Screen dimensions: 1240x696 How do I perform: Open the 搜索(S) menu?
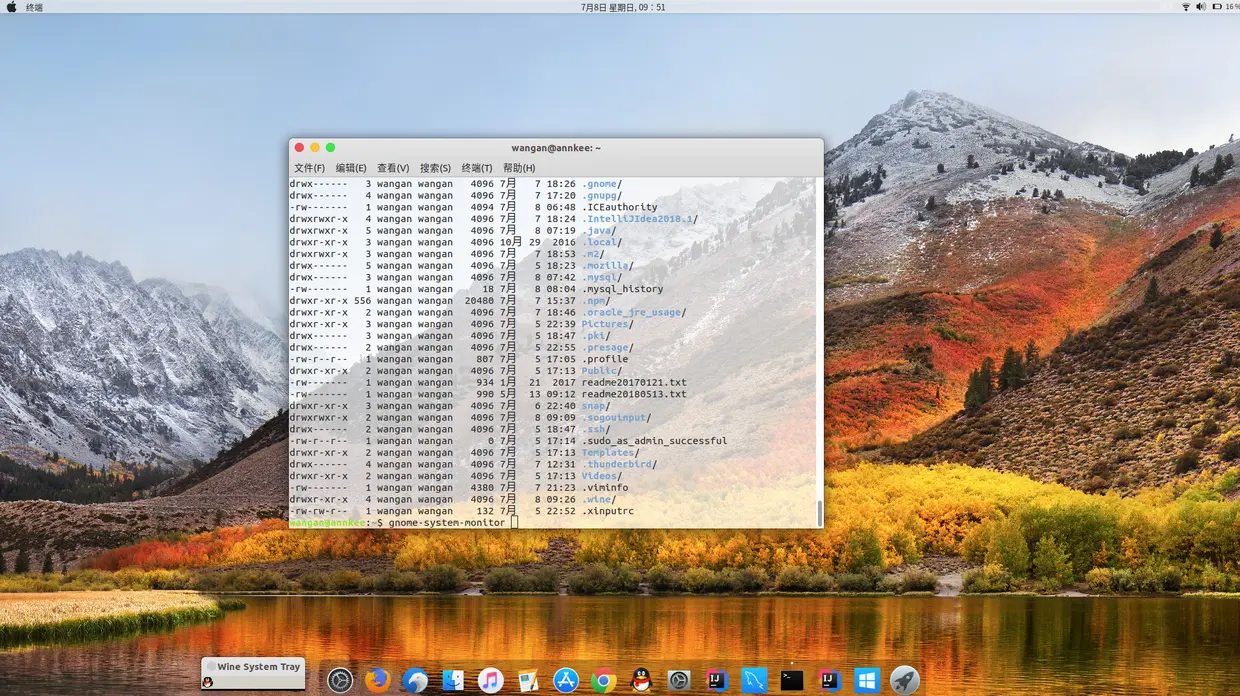(x=437, y=167)
